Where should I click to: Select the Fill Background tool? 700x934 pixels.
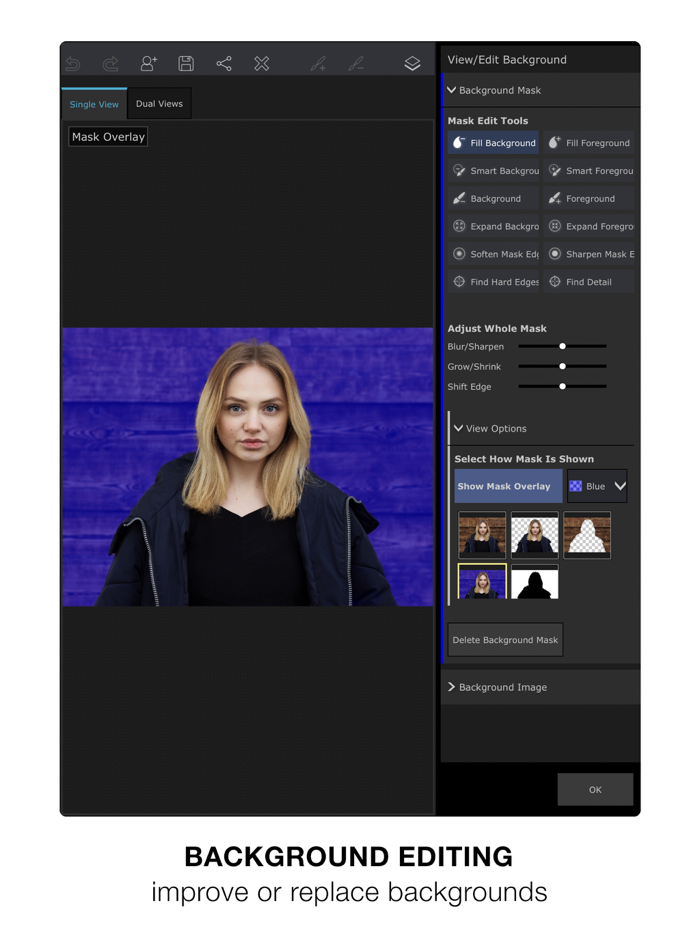pos(493,143)
